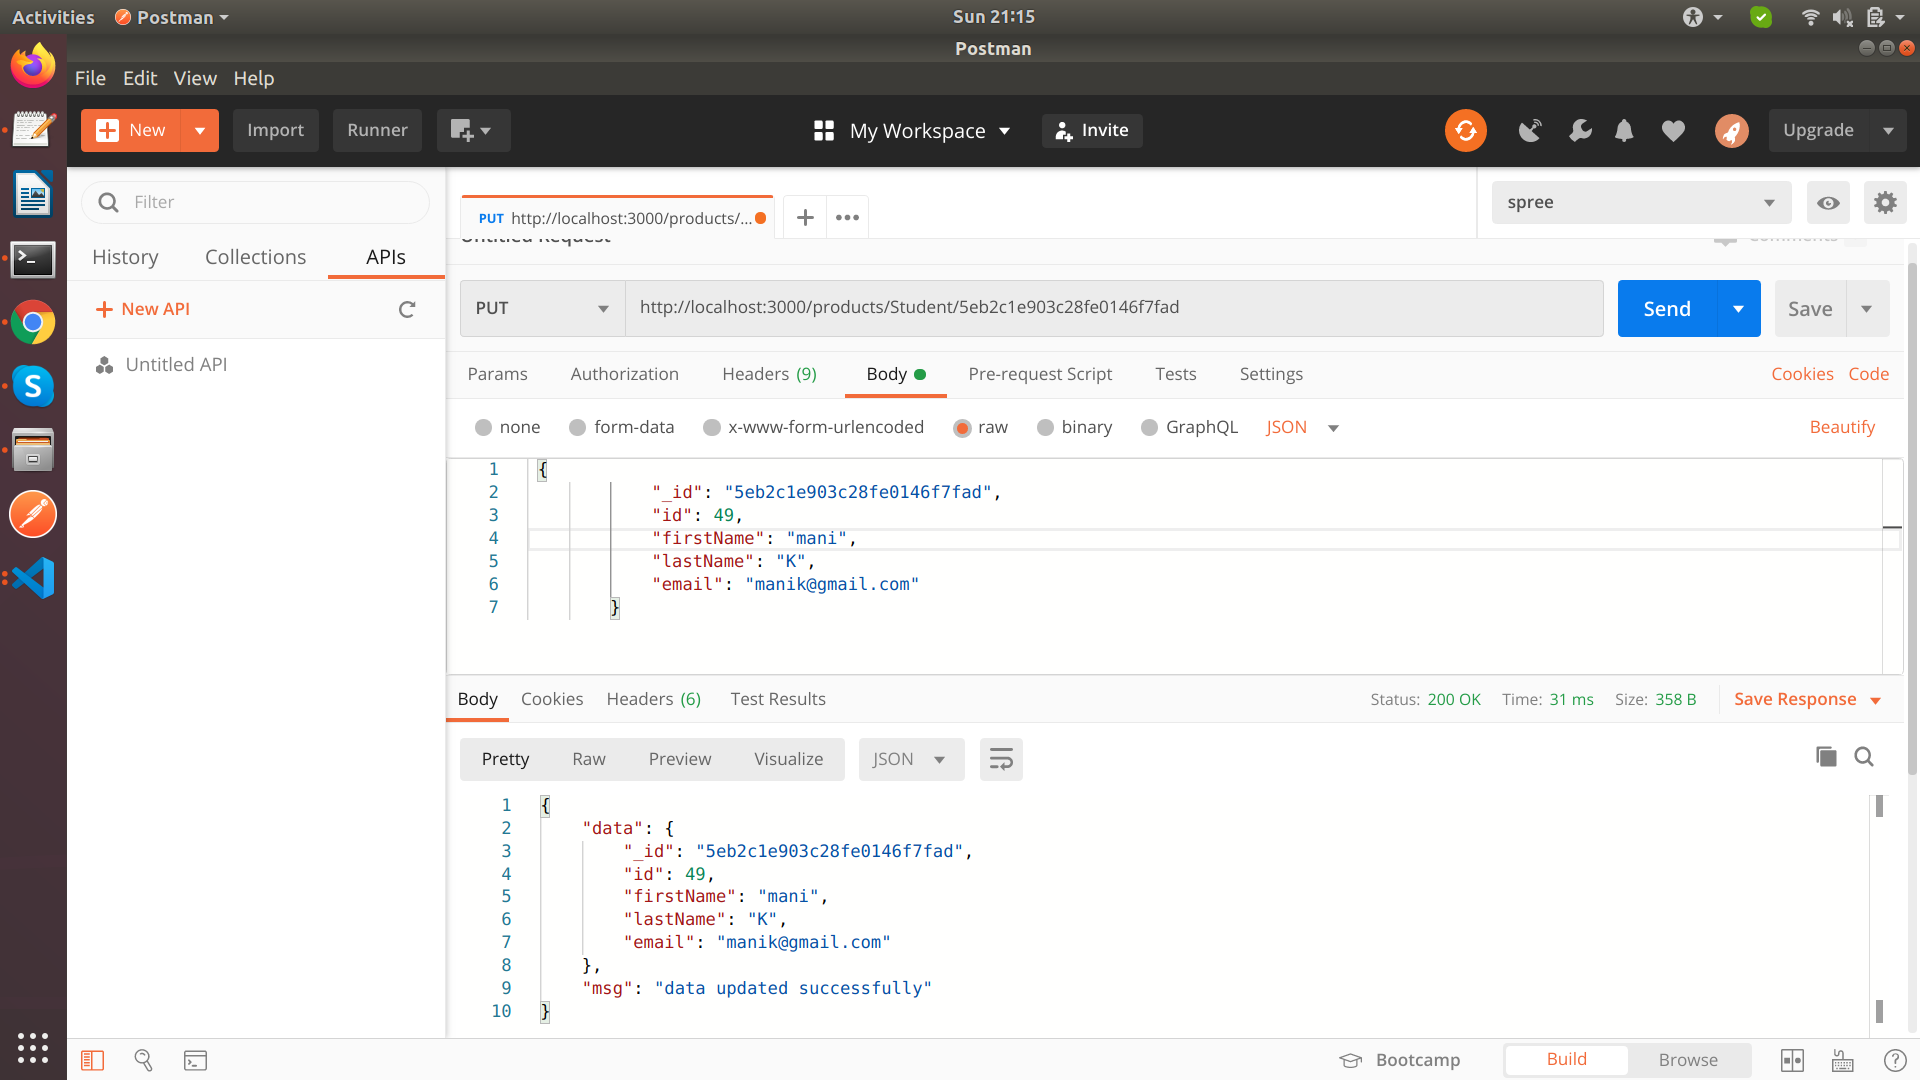Click the Import button
The width and height of the screenshot is (1920, 1080).
(x=275, y=131)
